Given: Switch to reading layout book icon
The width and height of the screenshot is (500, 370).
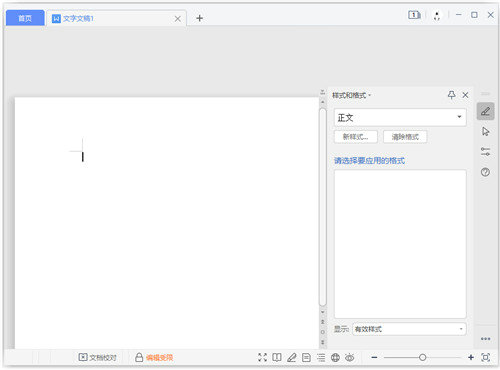Looking at the screenshot, I should click(x=277, y=357).
